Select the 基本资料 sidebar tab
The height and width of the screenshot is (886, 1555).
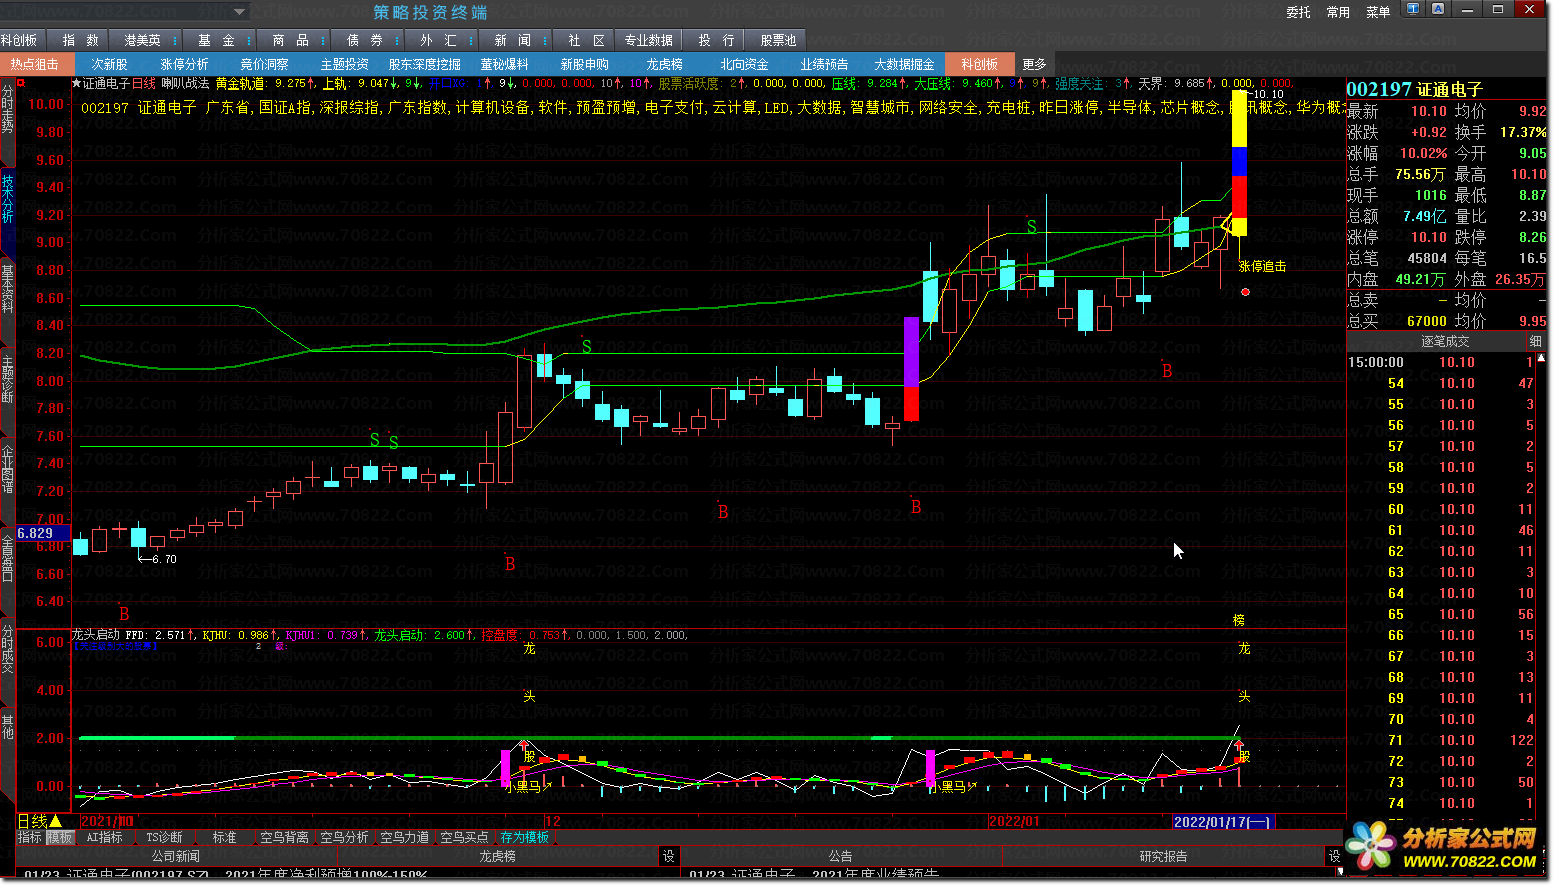[8, 289]
